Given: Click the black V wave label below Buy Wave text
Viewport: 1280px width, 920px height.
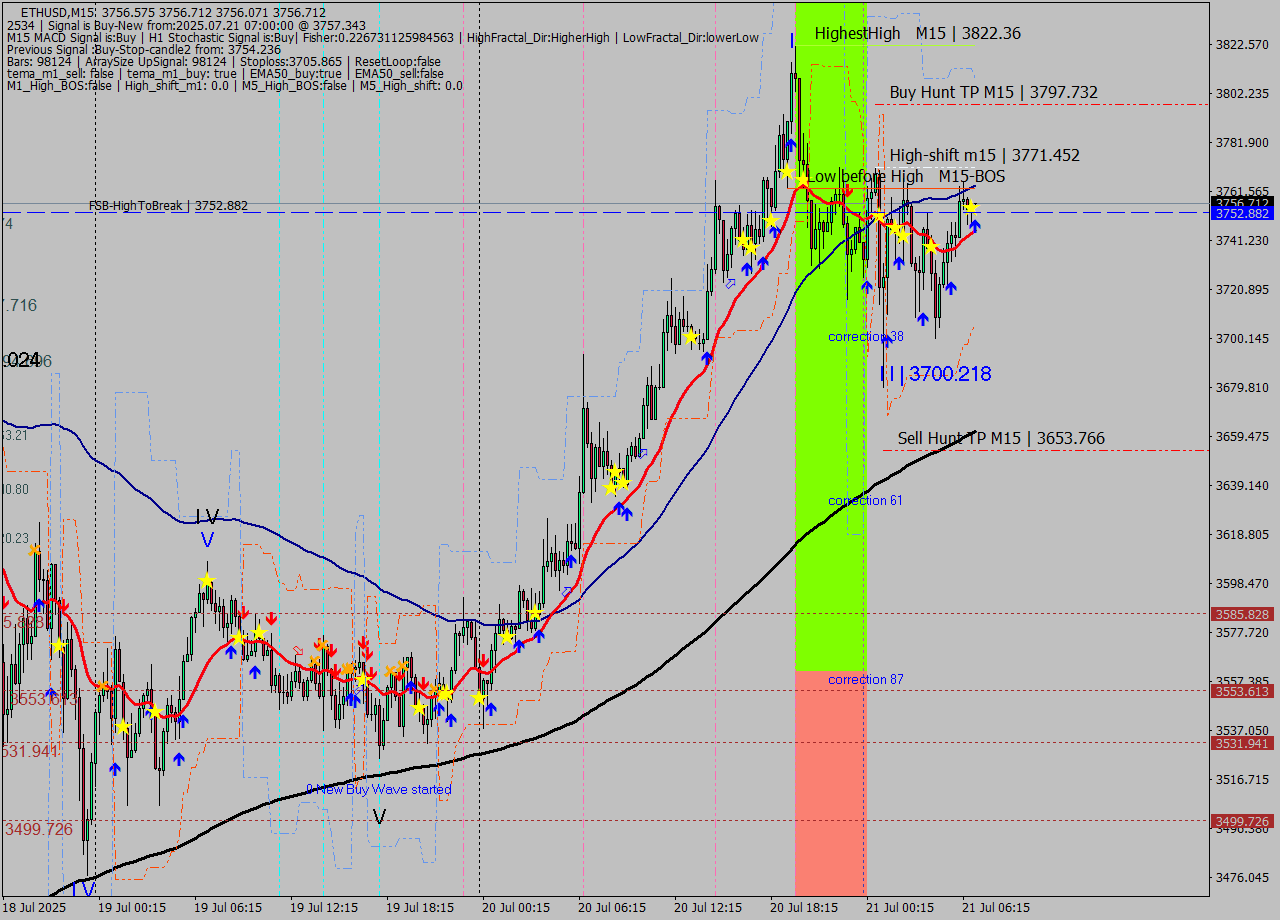Looking at the screenshot, I should tap(379, 817).
